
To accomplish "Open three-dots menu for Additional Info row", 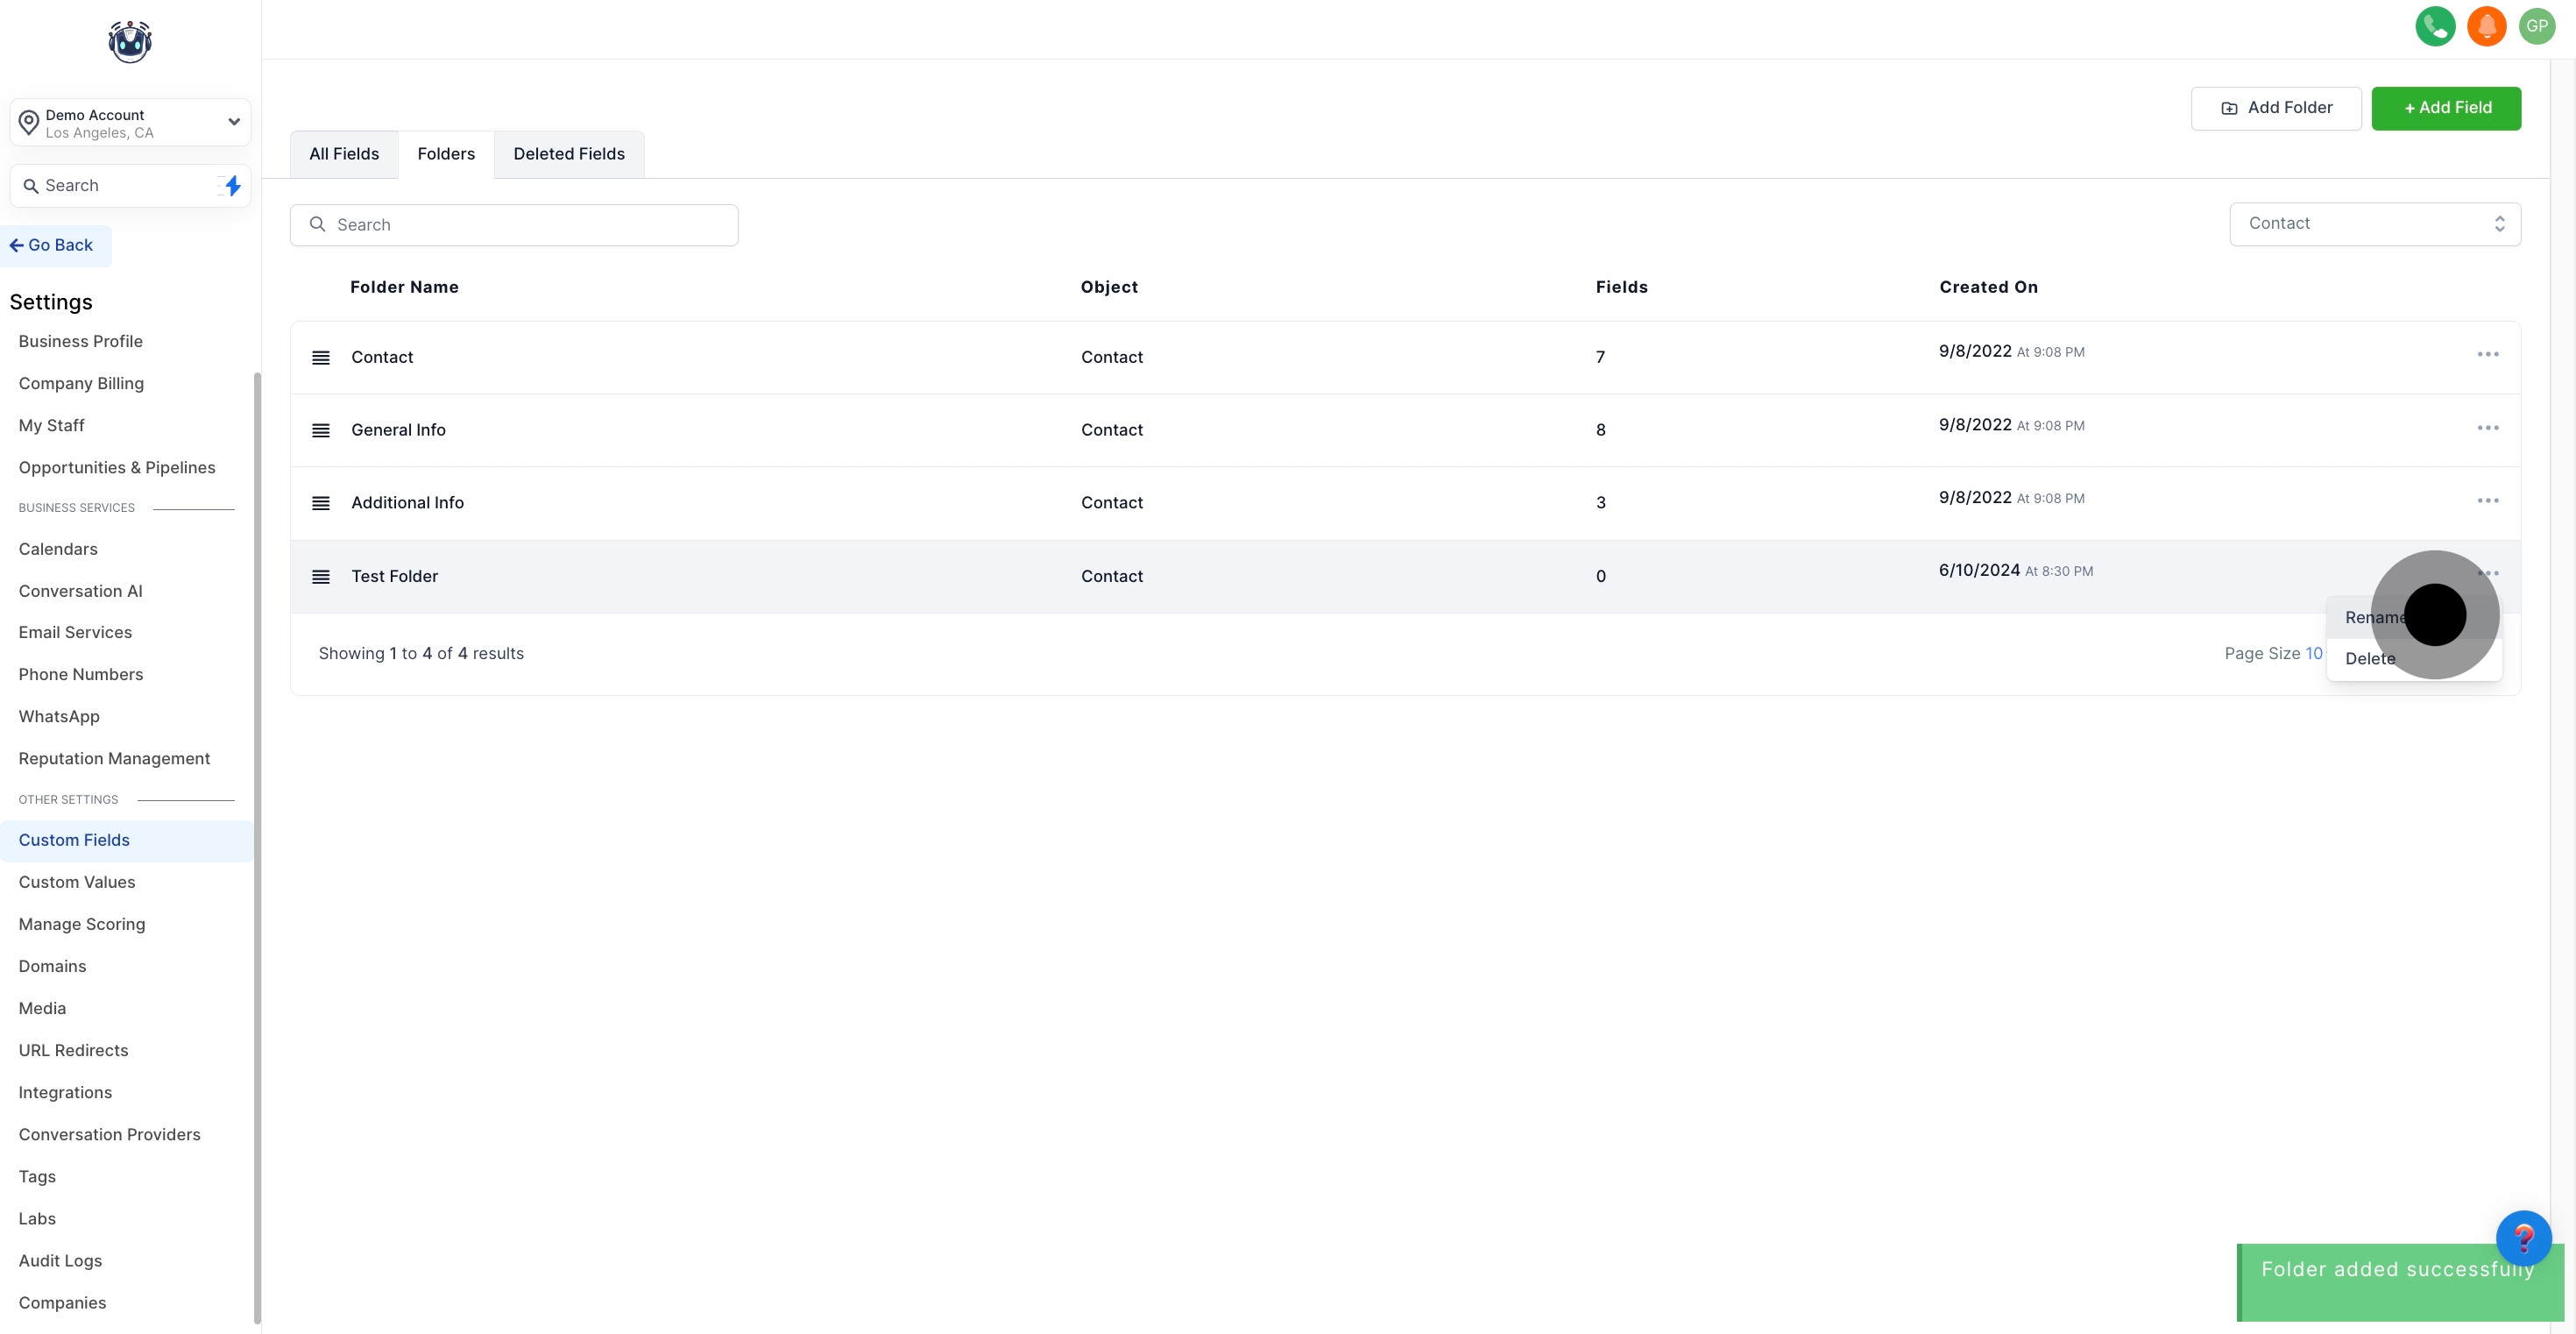I will click(x=2487, y=500).
